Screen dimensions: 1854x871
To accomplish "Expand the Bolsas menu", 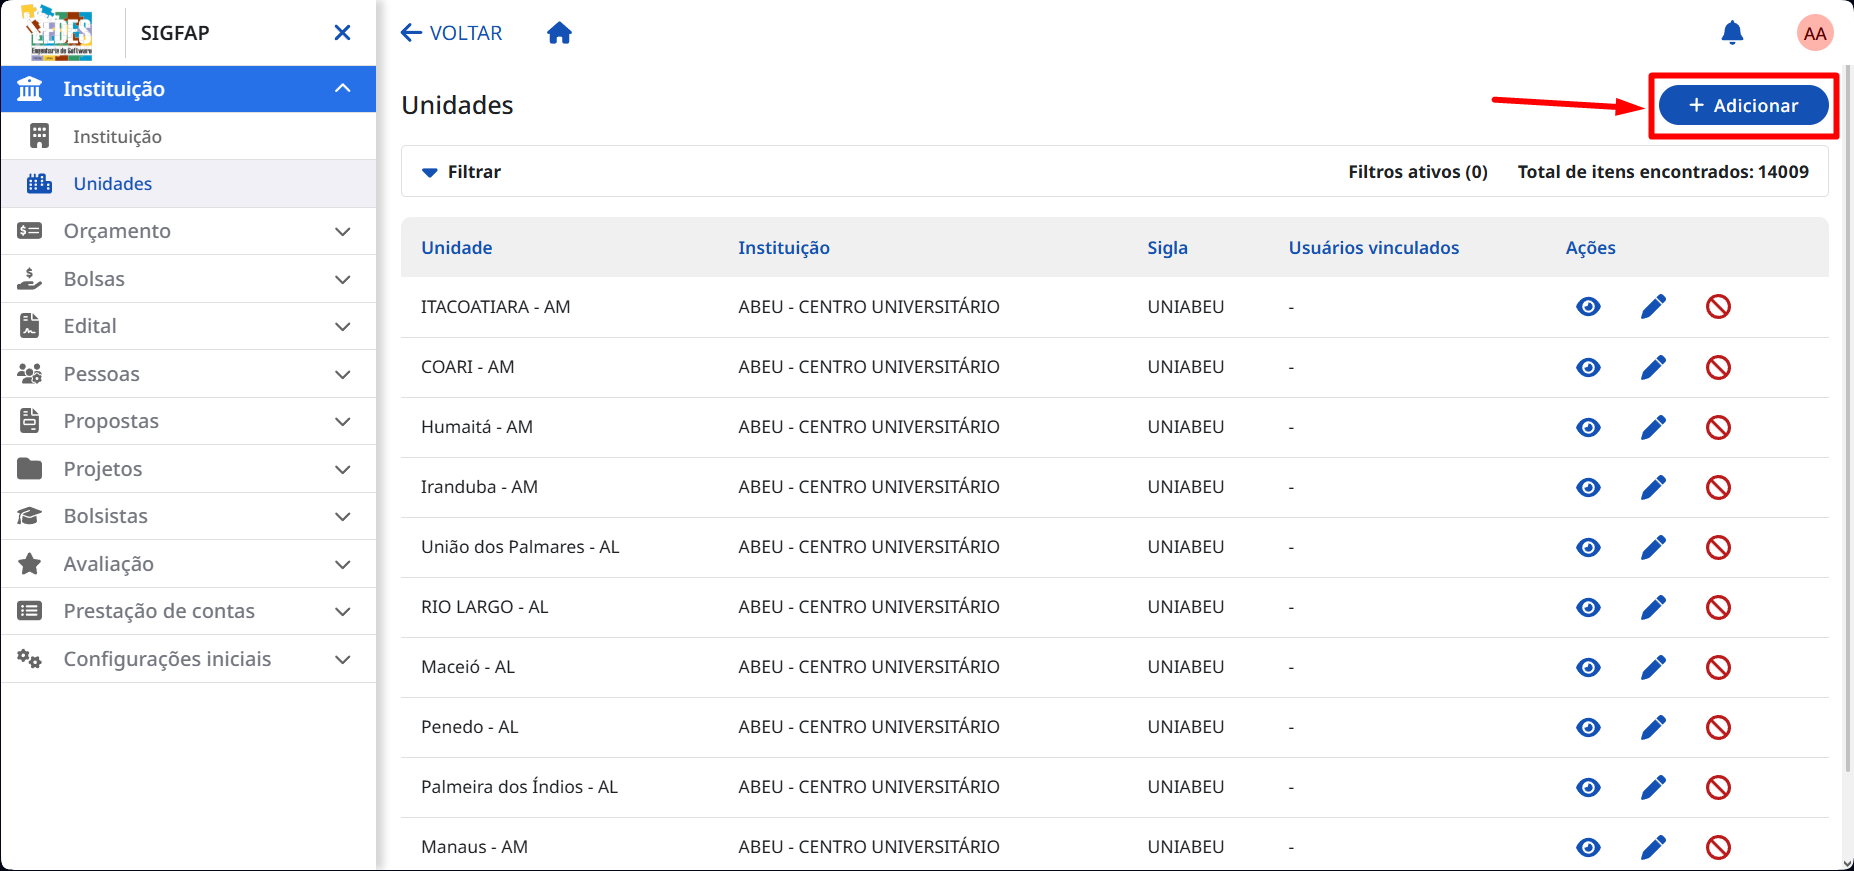I will pos(188,279).
